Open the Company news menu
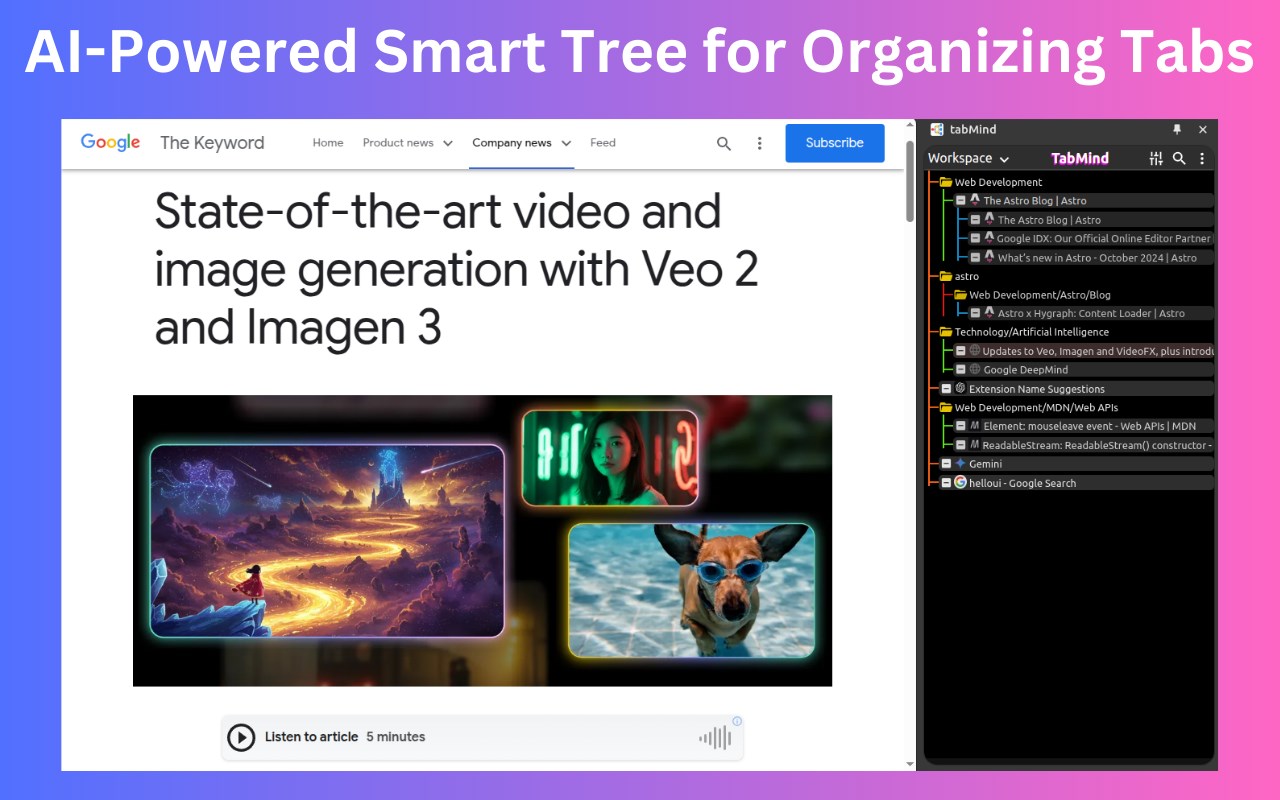The width and height of the screenshot is (1280, 800). pyautogui.click(x=522, y=143)
